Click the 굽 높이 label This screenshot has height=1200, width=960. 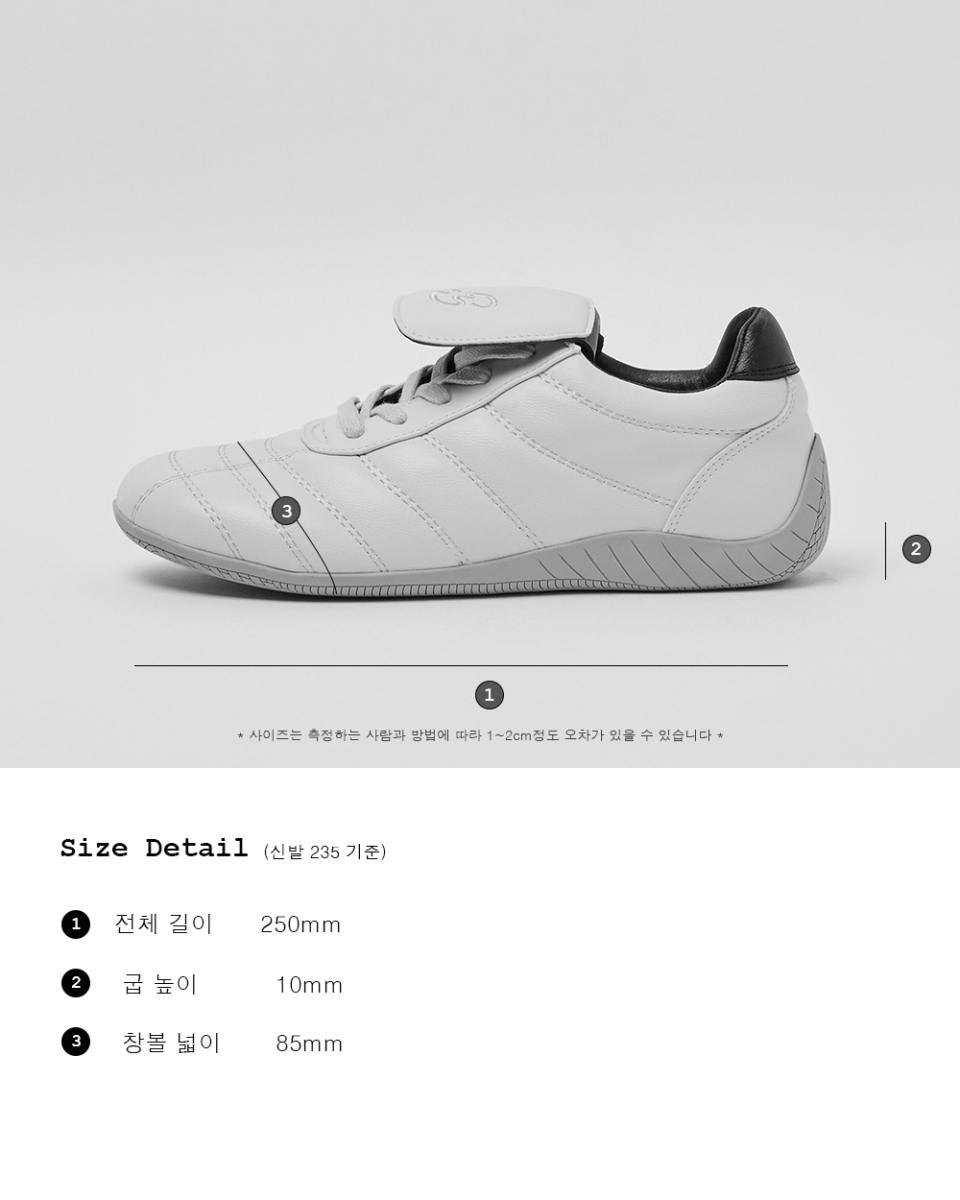click(160, 984)
